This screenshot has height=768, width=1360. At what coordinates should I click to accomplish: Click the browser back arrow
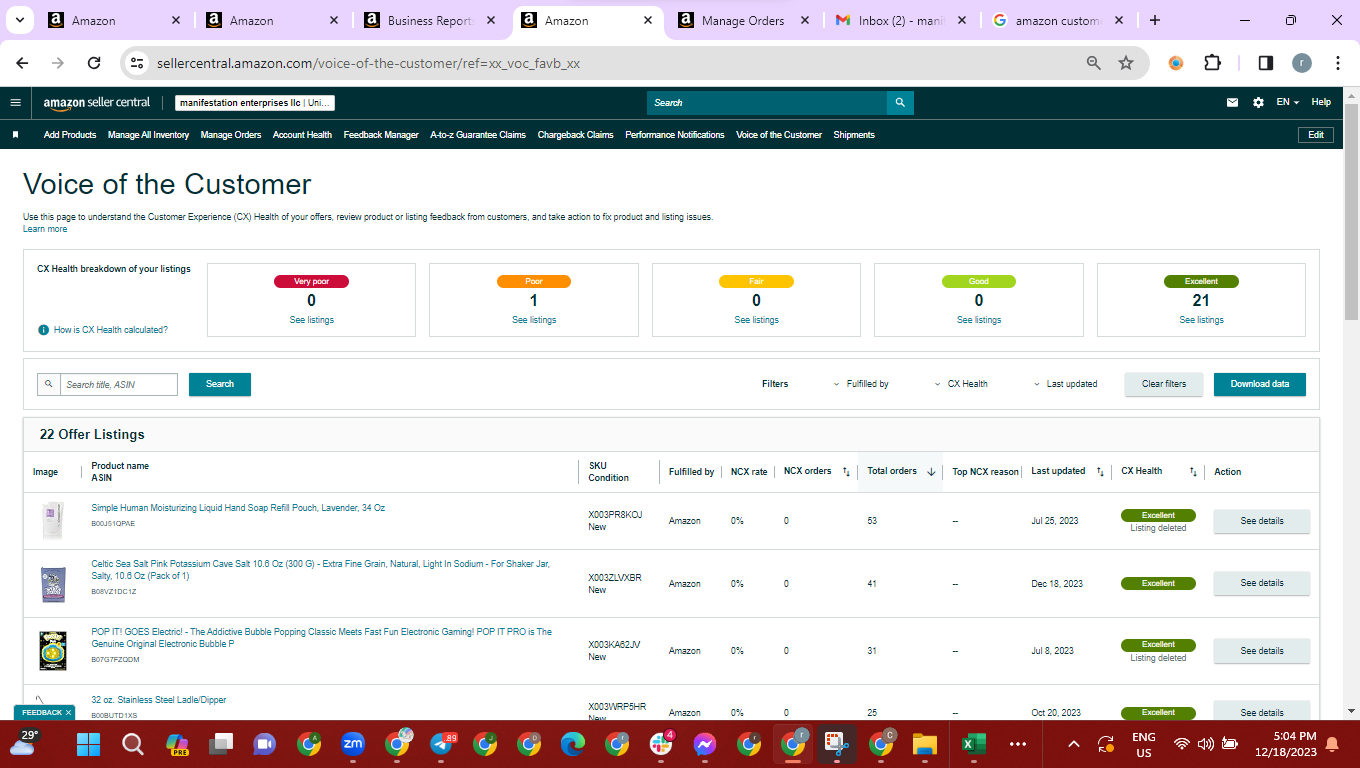click(22, 63)
